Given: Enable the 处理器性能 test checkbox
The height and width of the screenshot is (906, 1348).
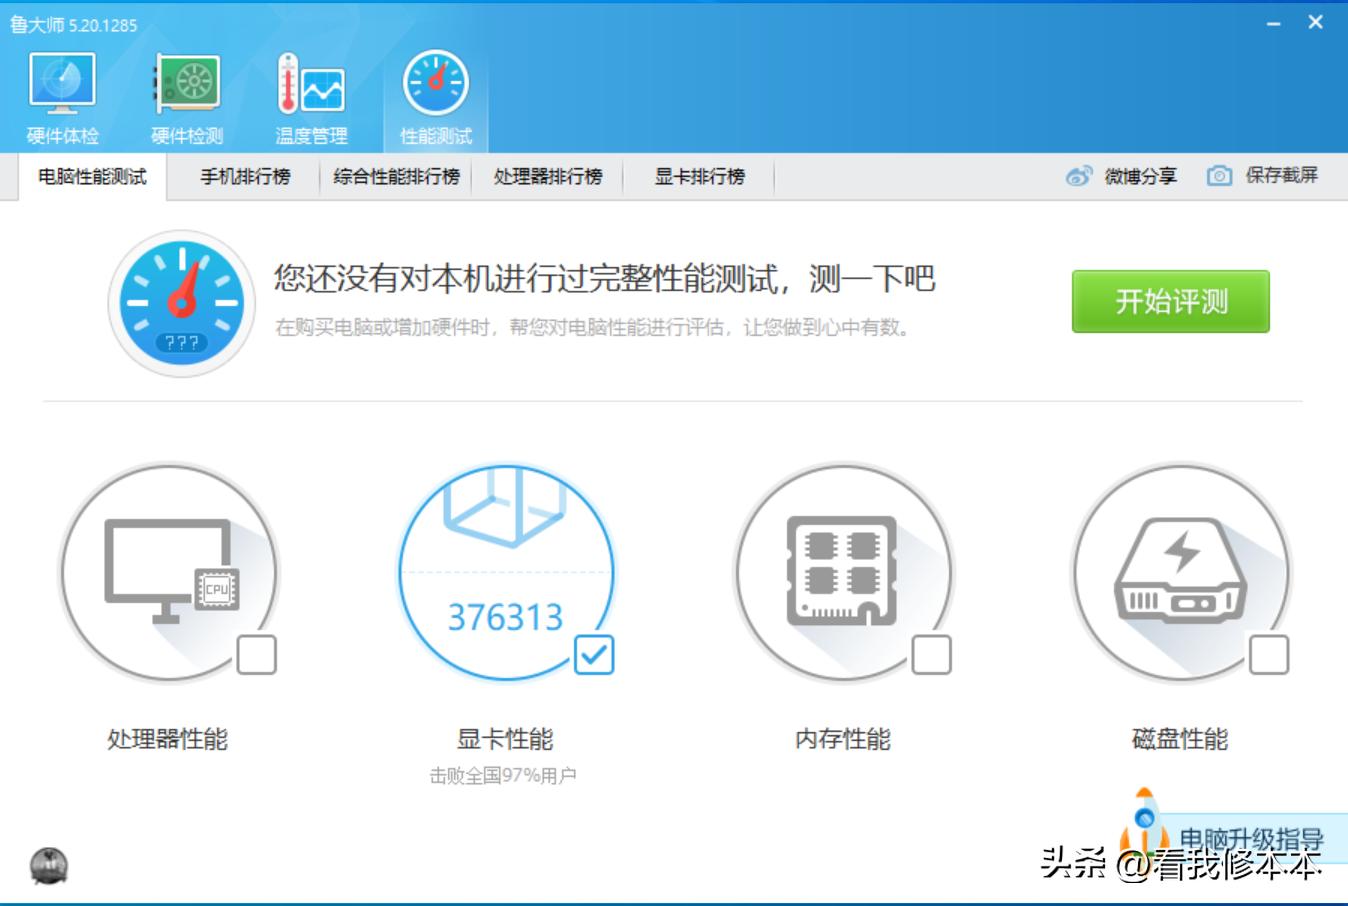Looking at the screenshot, I should click(x=258, y=655).
